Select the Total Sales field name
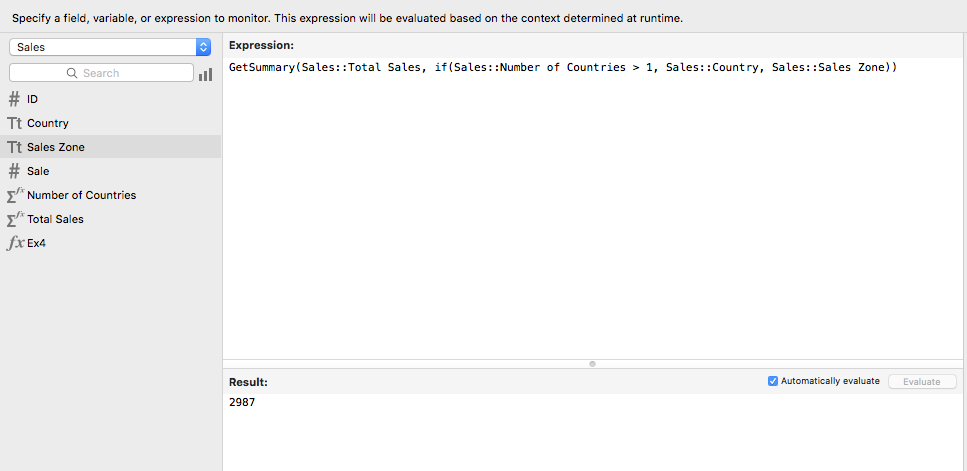 coord(55,219)
